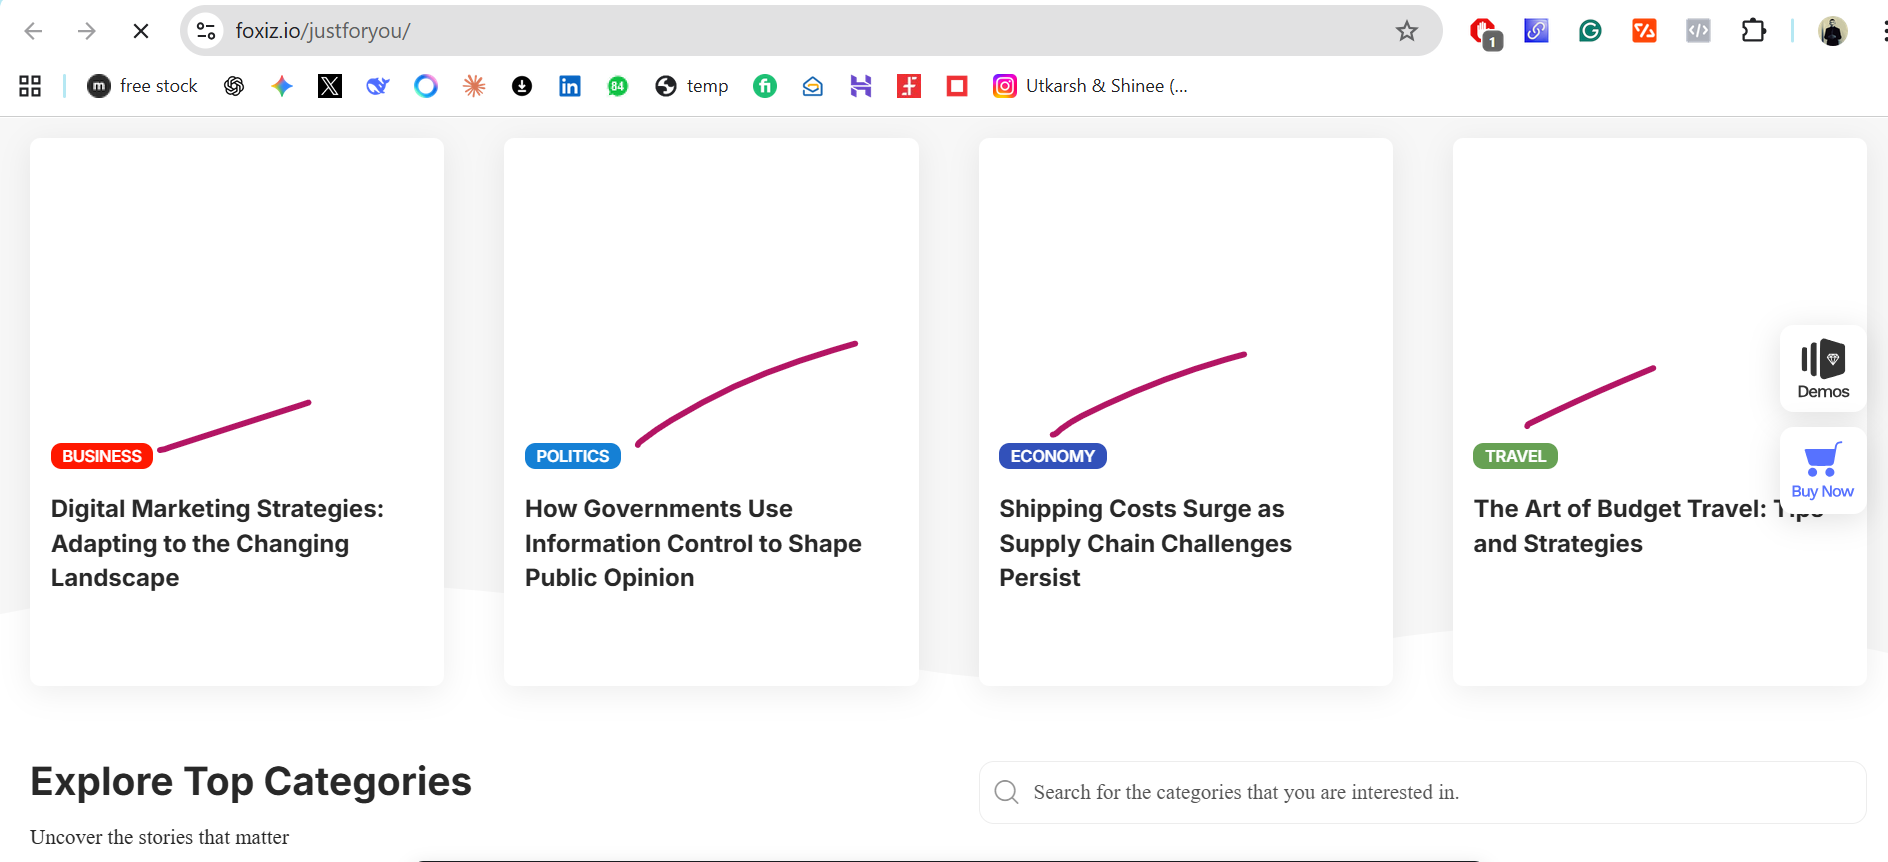Select the BUSINESS category tag
This screenshot has height=862, width=1888.
(102, 456)
